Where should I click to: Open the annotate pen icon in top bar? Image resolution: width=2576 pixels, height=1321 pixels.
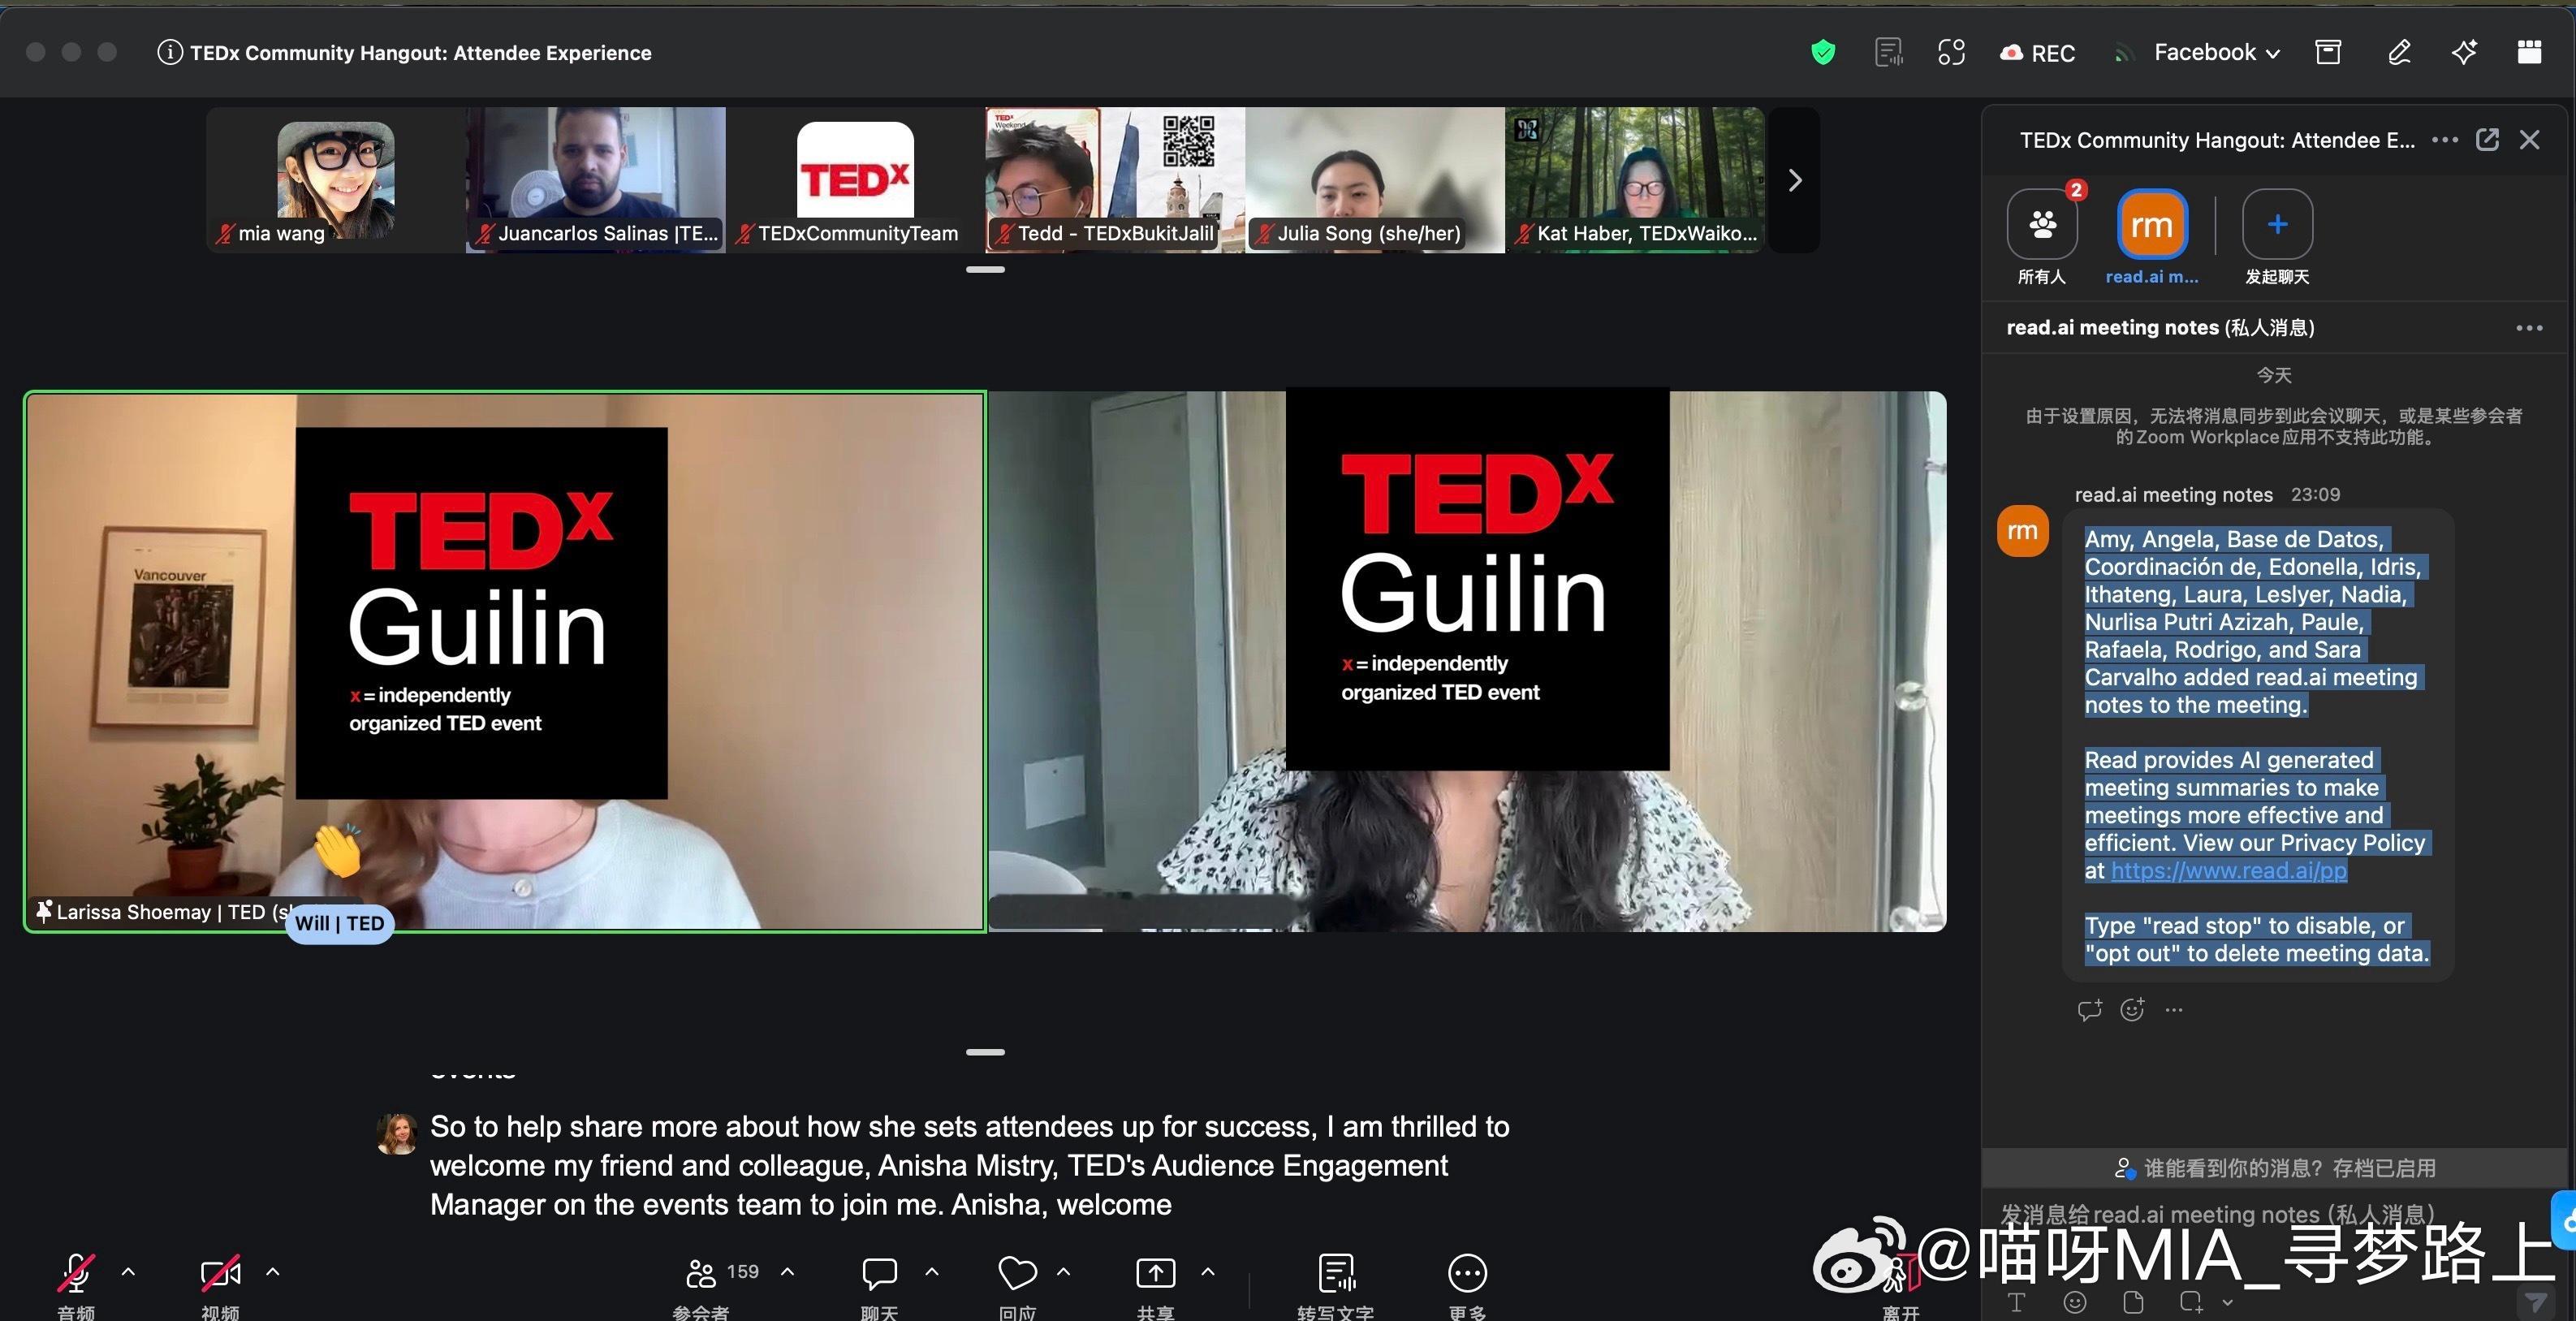tap(2399, 52)
